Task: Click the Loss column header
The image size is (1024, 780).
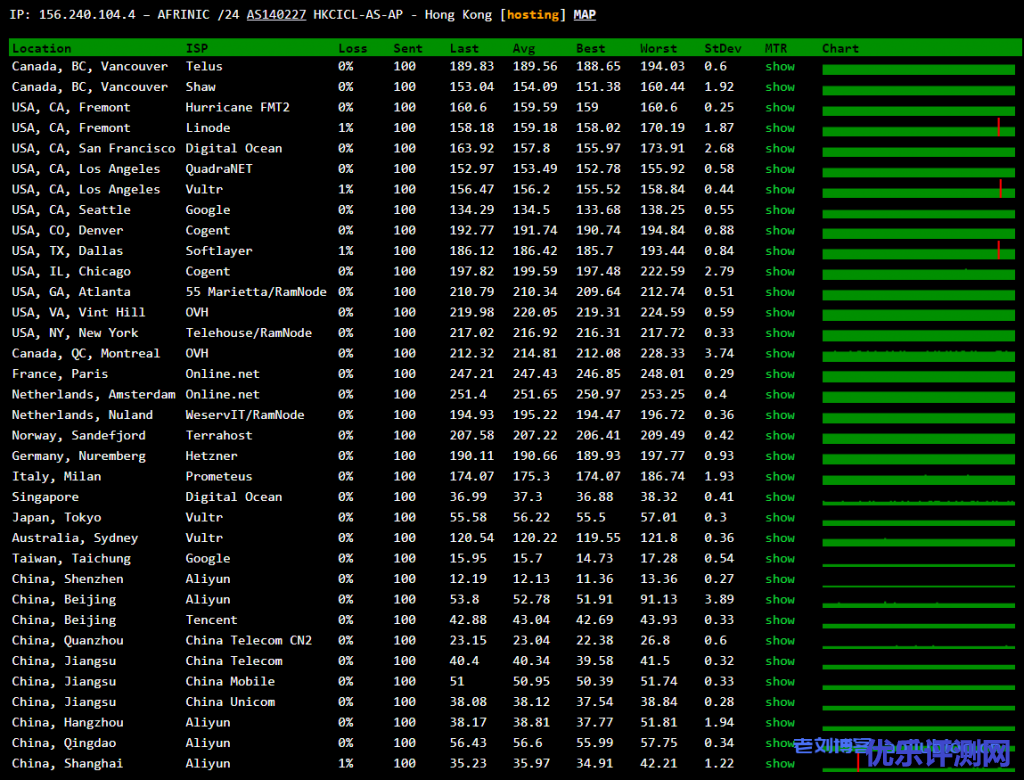Action: [352, 48]
